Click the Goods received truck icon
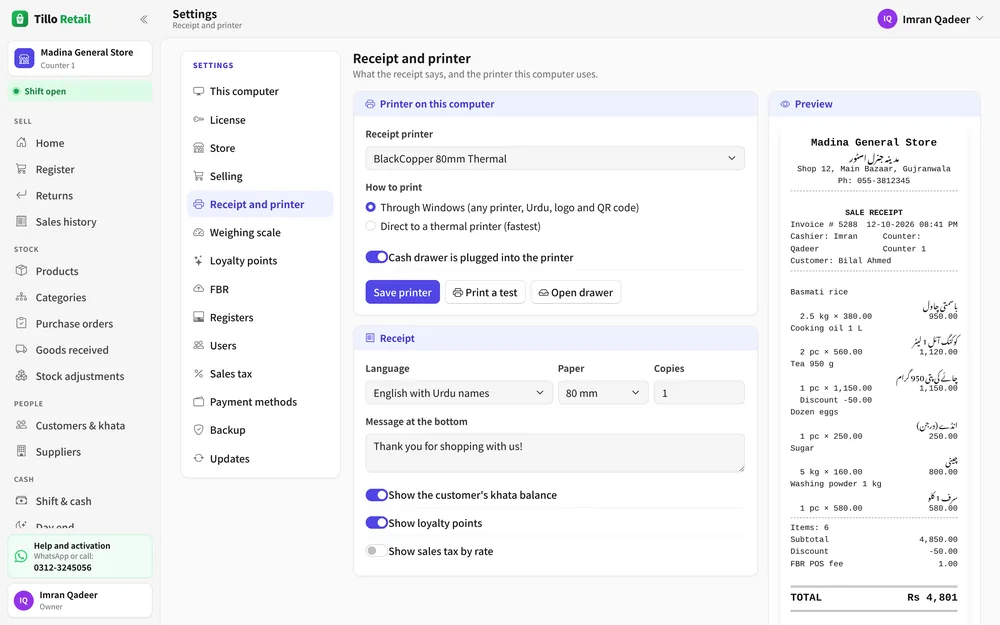1000x625 pixels. pos(22,349)
